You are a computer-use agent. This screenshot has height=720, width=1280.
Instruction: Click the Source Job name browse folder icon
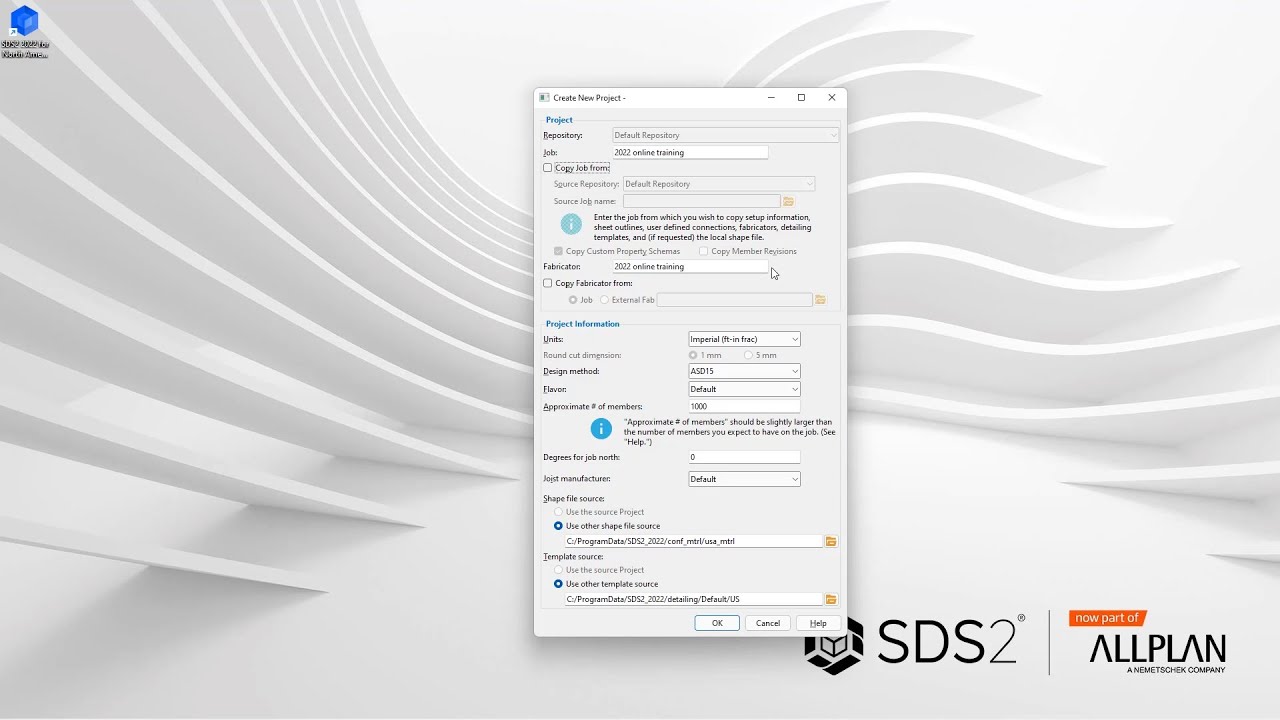(788, 201)
